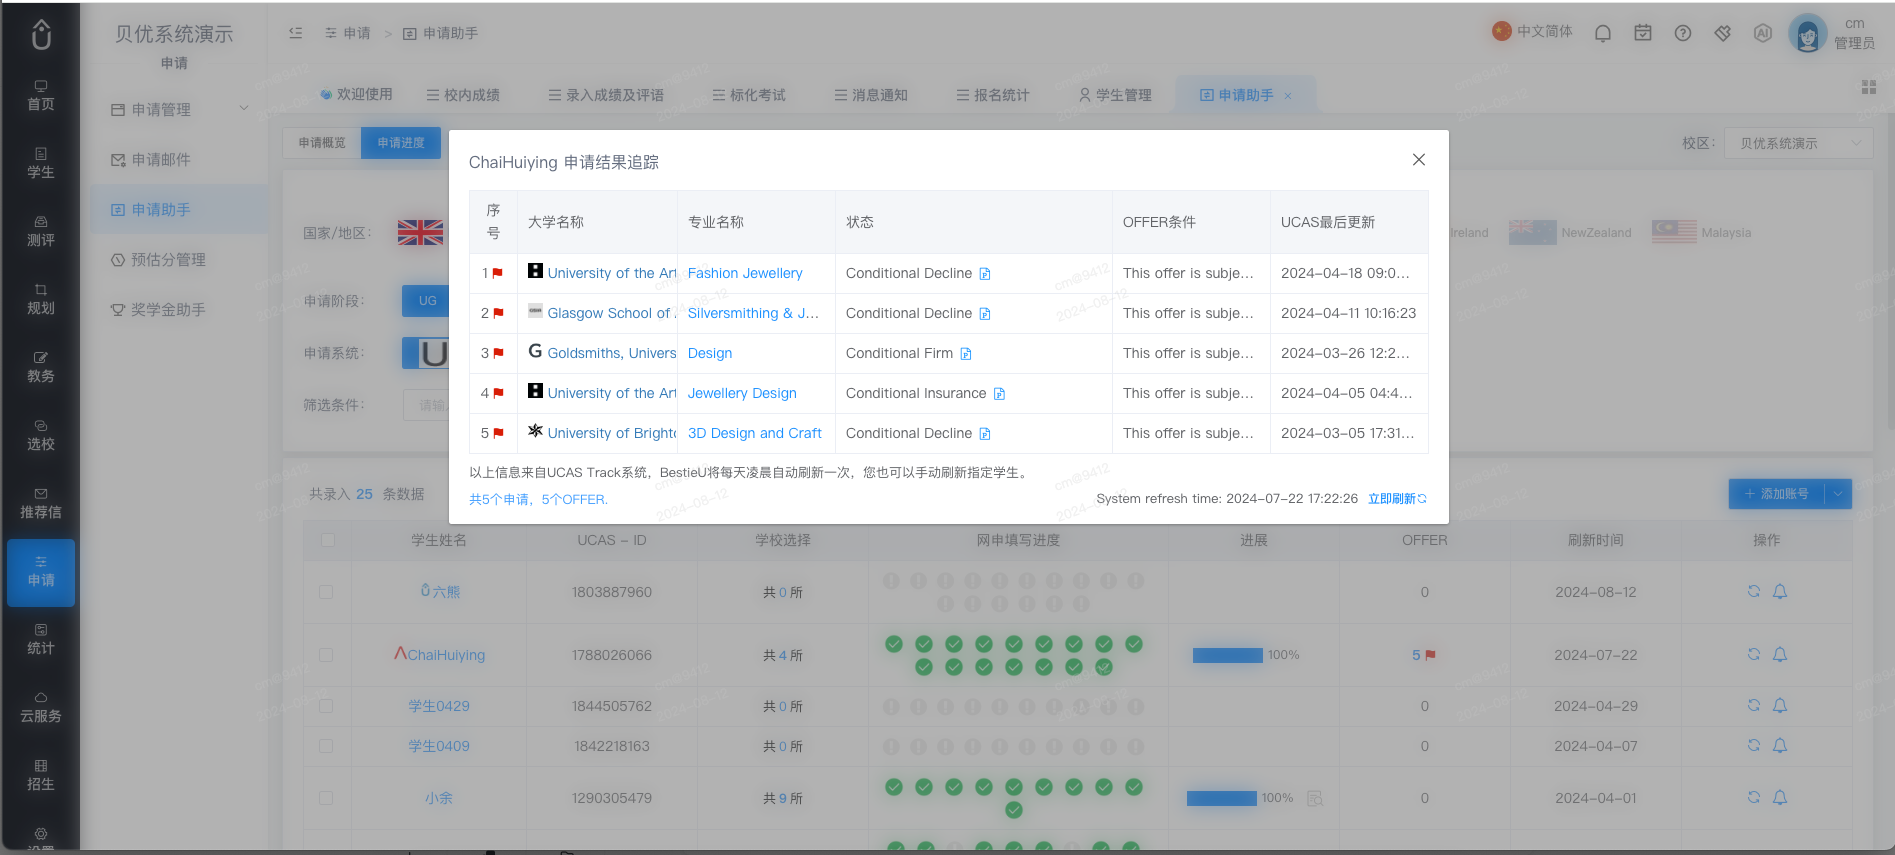1895x855 pixels.
Task: Click the help question mark icon
Action: pos(1683,33)
